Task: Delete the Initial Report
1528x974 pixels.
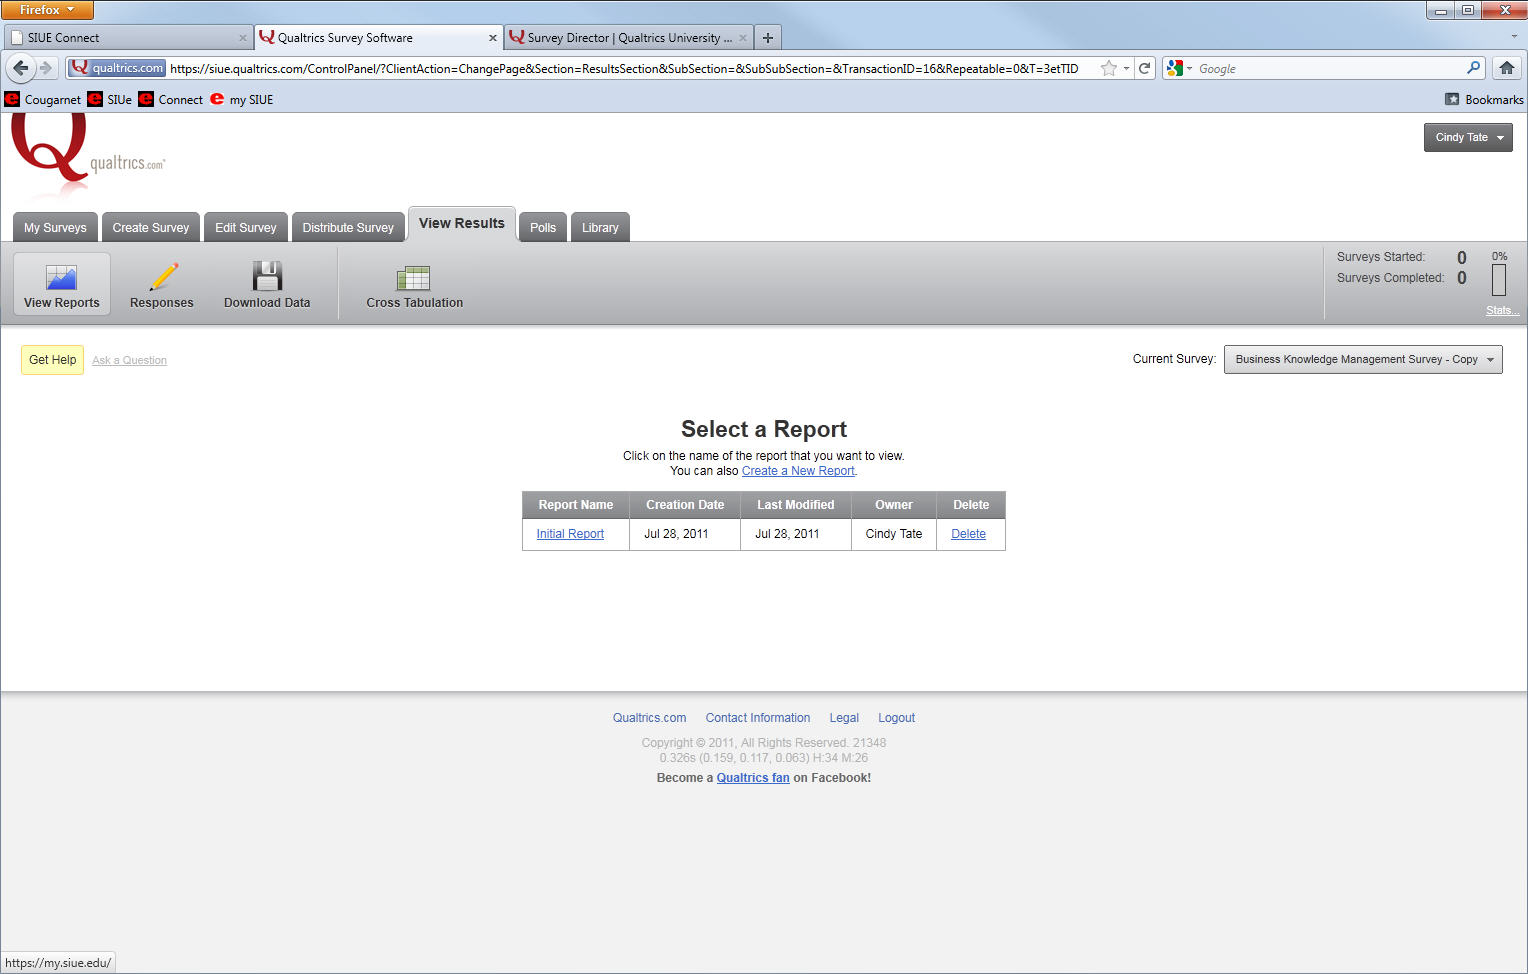Action: (x=968, y=534)
